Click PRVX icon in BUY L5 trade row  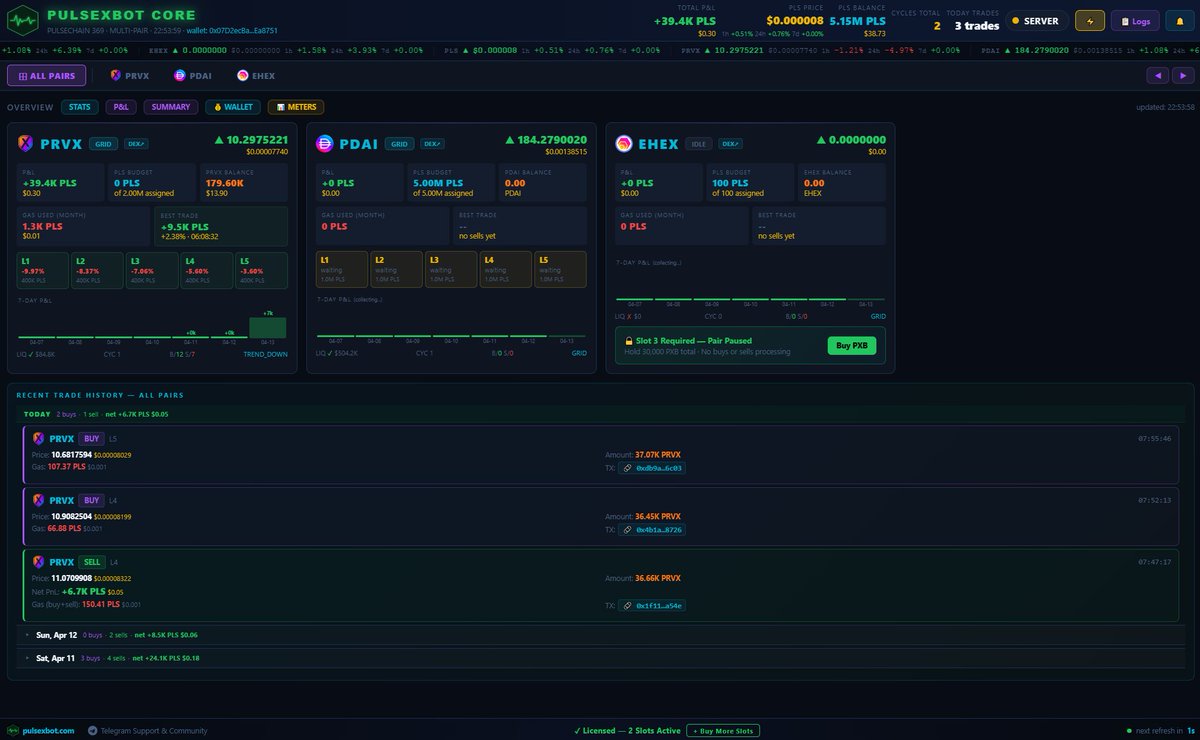tap(39, 438)
